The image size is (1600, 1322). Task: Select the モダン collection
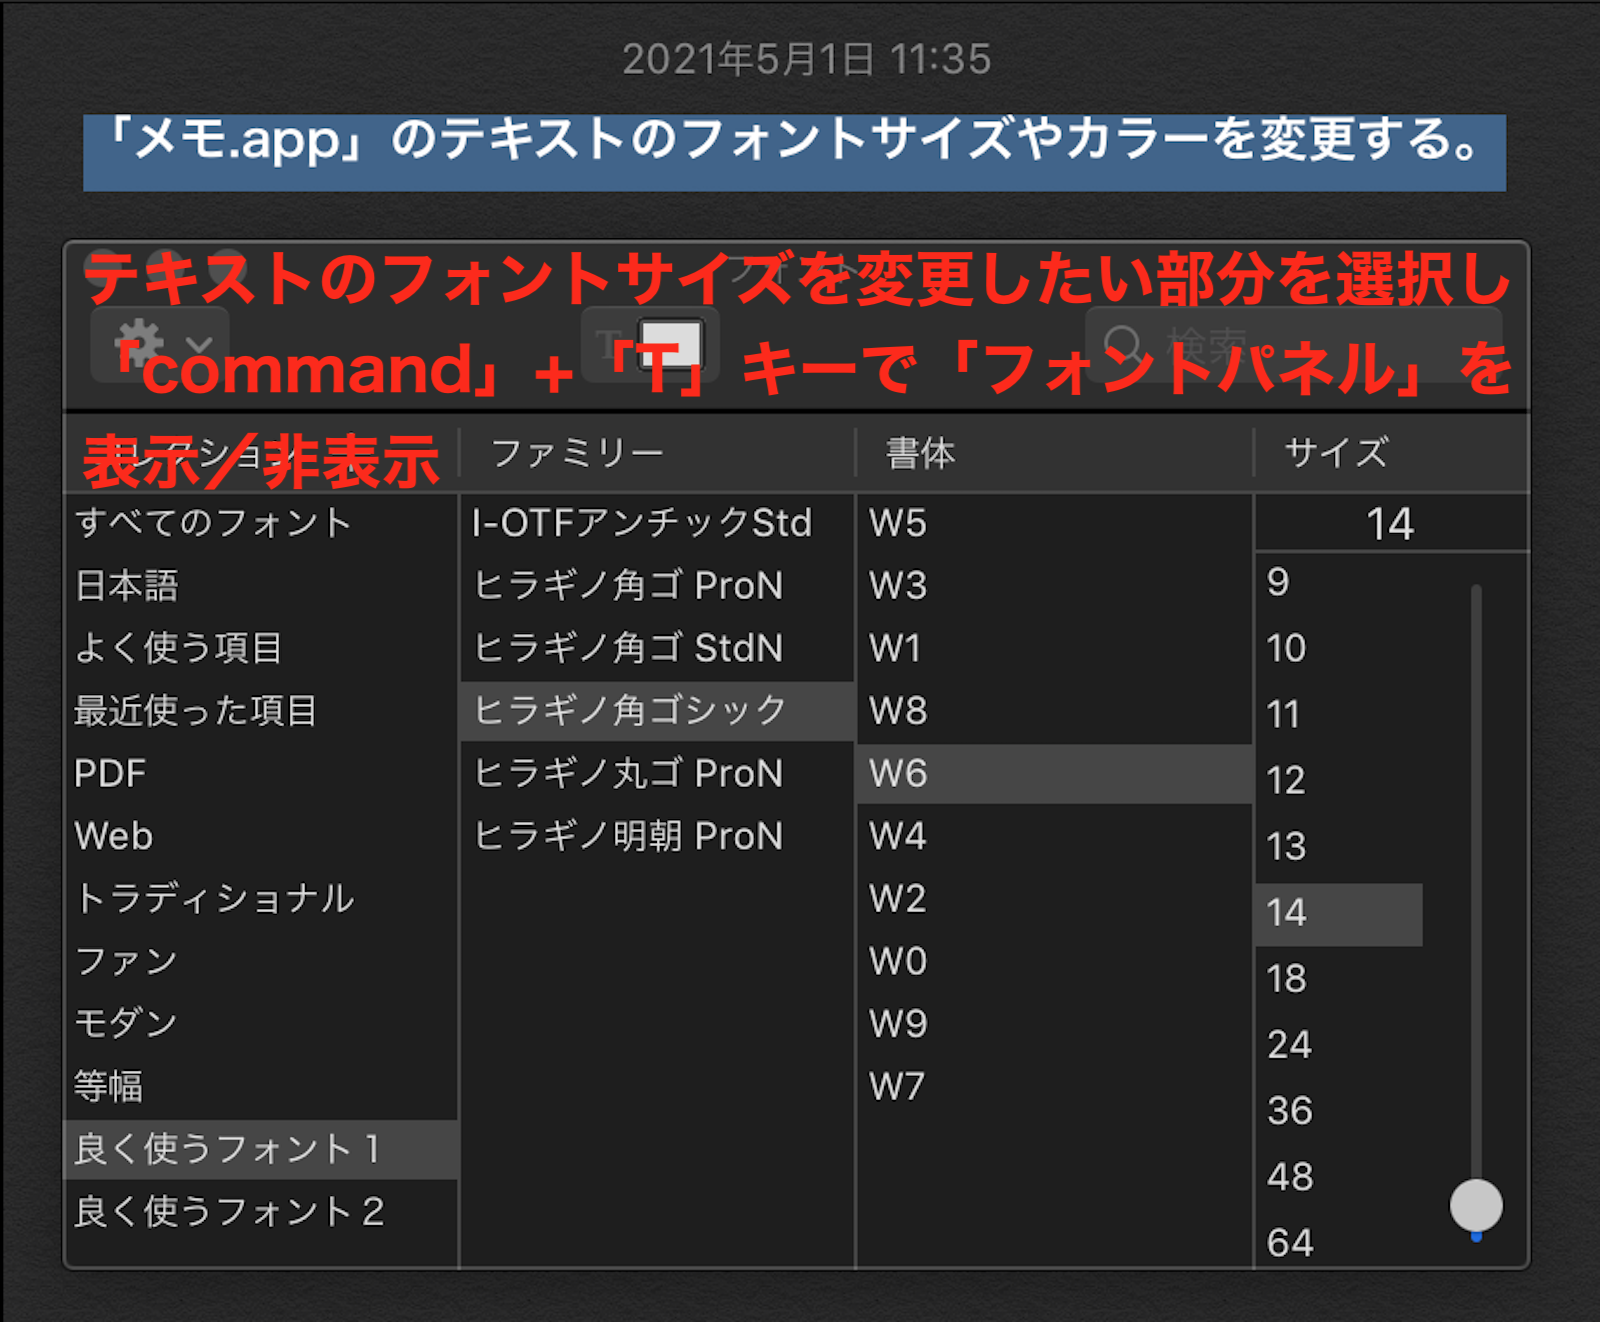(261, 1023)
